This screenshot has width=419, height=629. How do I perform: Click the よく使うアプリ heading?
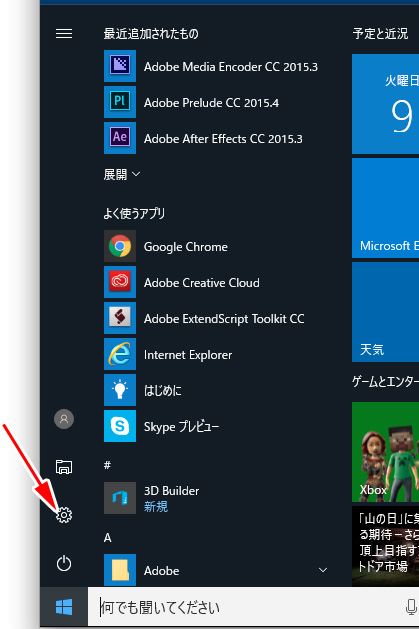pos(134,213)
